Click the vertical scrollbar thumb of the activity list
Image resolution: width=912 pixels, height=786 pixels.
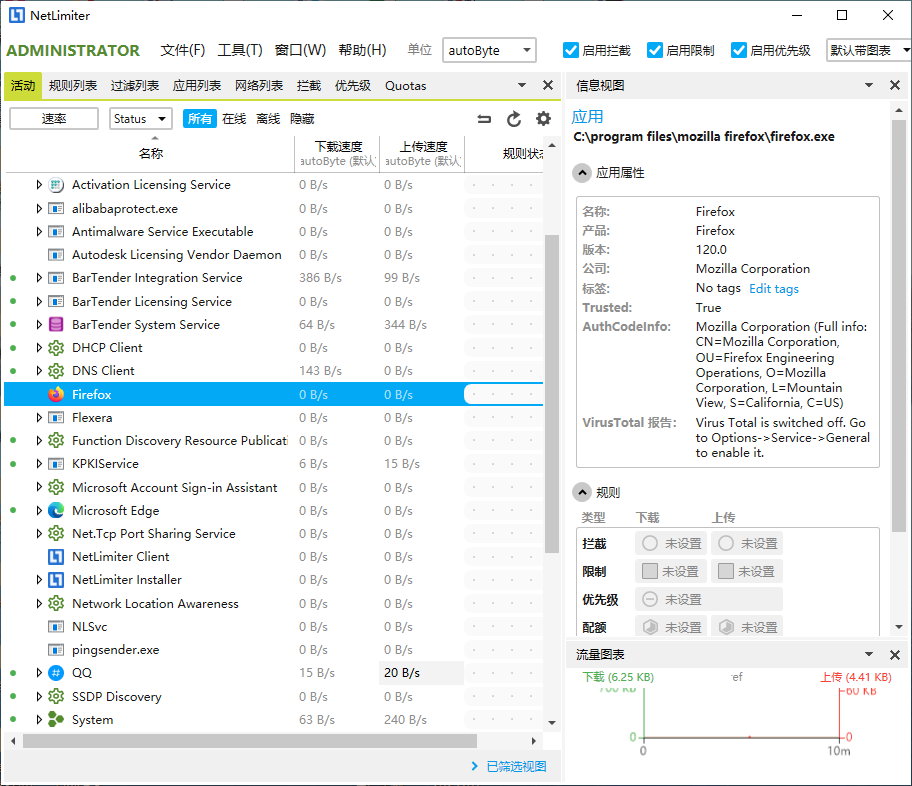552,394
